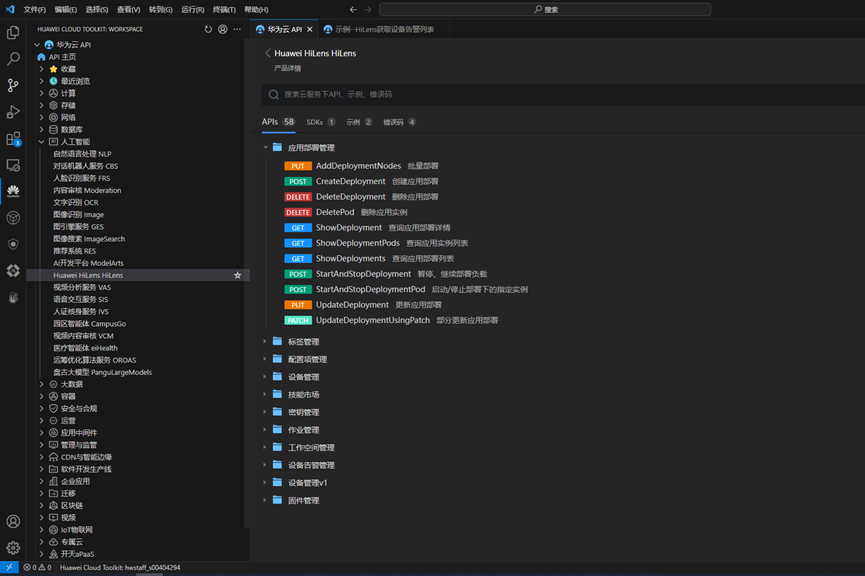Open API 主页 home item

[x=62, y=57]
